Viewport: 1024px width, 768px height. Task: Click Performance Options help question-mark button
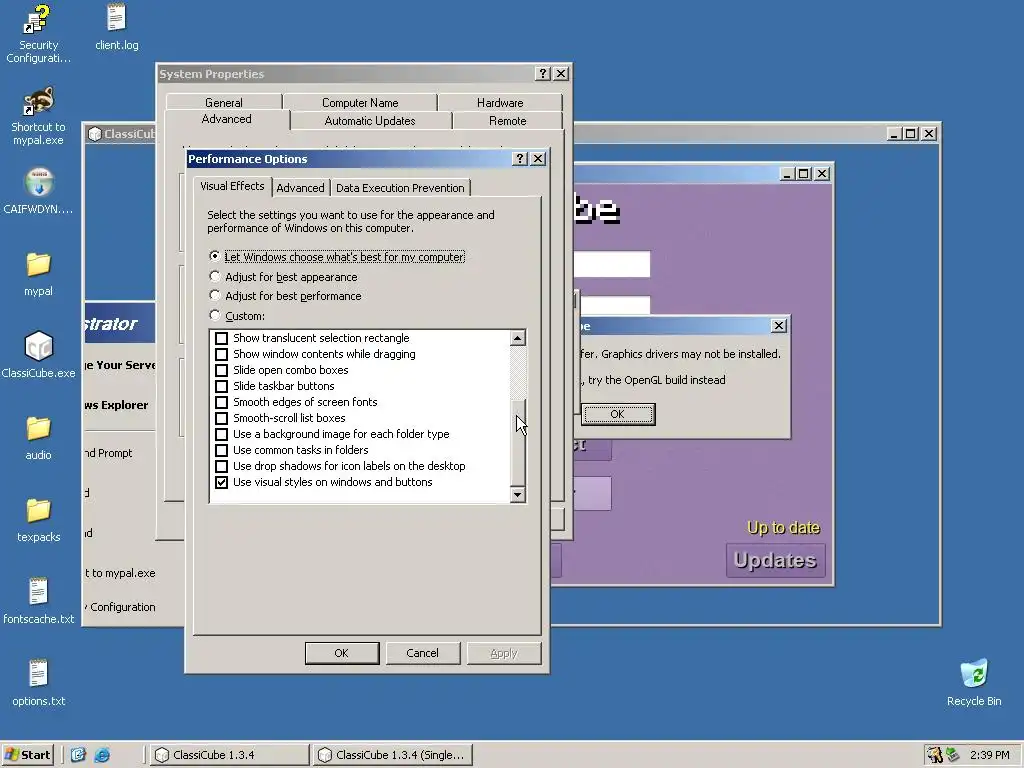click(x=519, y=159)
